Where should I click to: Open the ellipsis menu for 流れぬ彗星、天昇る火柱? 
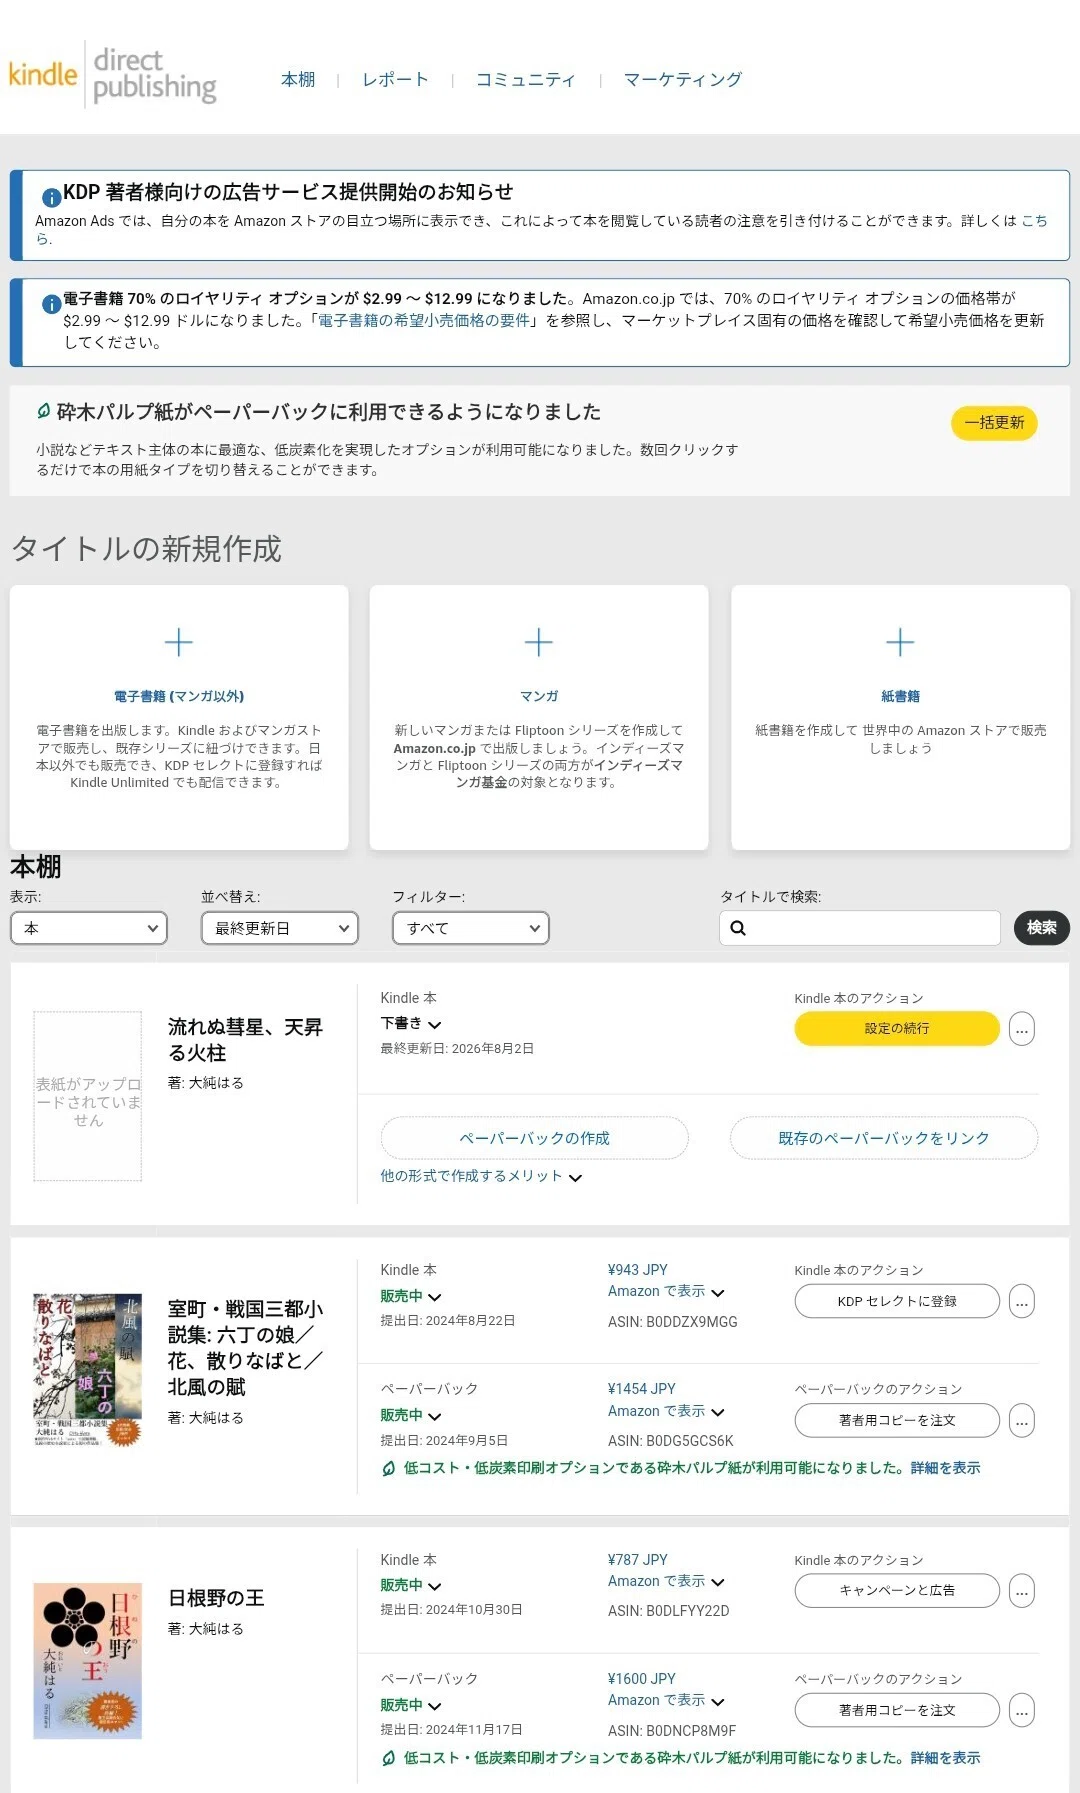[x=1021, y=1029]
